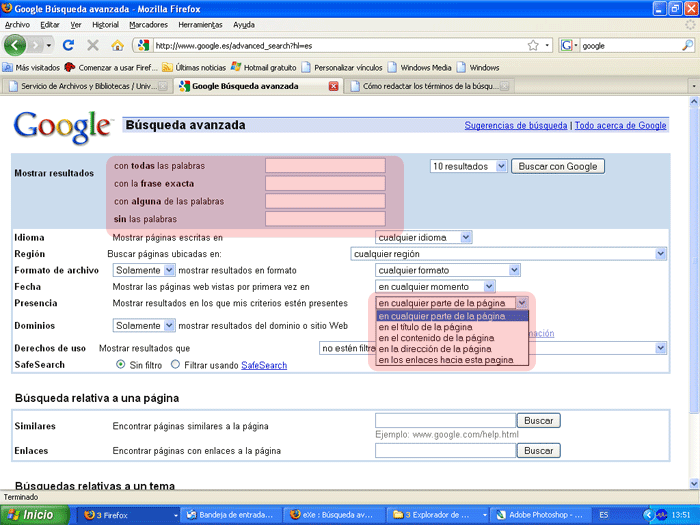Bookmark this page with the star icon

pyautogui.click(x=533, y=45)
